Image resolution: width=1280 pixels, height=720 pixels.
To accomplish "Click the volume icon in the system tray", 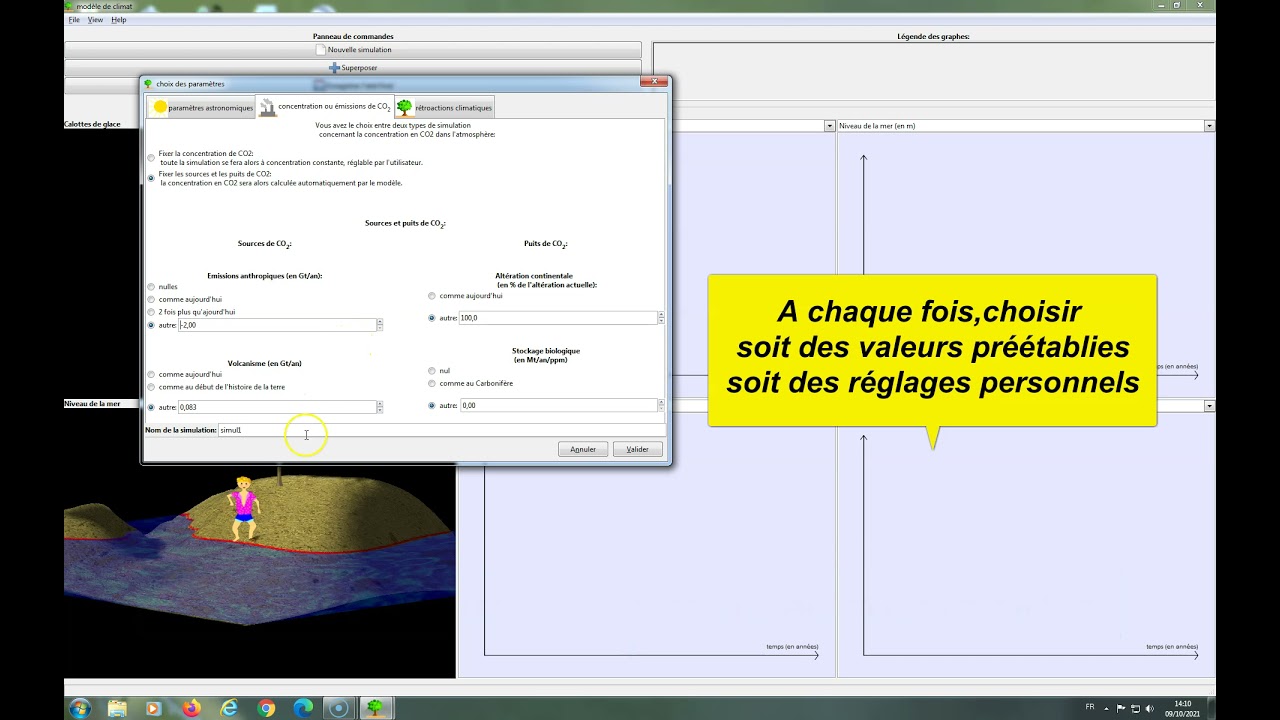I will (1149, 708).
